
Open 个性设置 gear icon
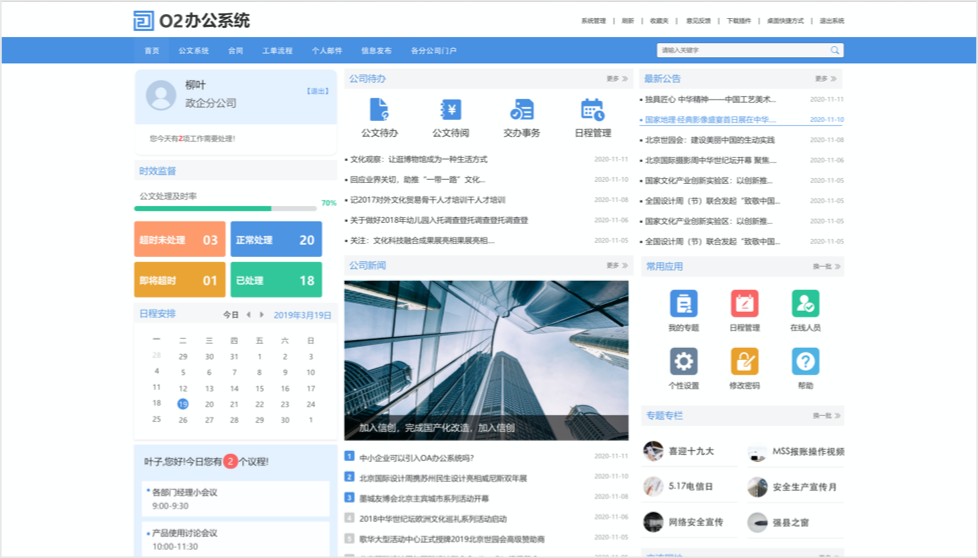click(684, 362)
